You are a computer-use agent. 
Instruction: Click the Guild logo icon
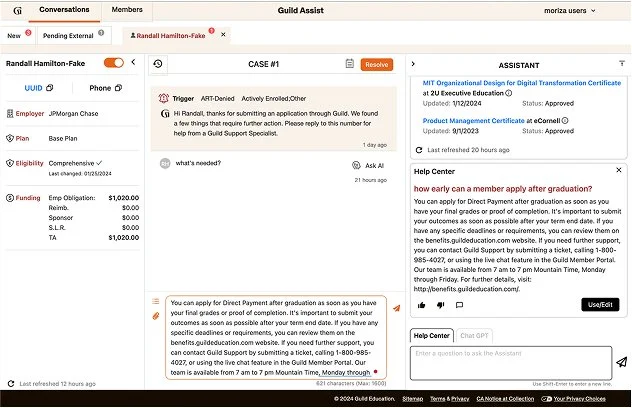point(17,11)
